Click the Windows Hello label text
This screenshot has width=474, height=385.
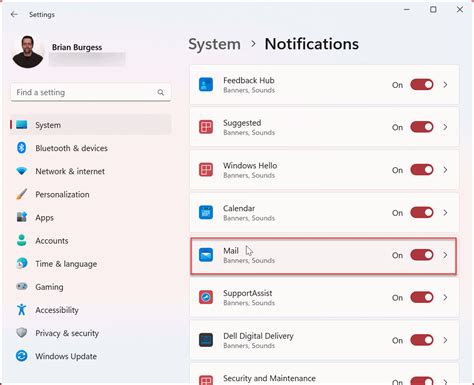point(250,166)
